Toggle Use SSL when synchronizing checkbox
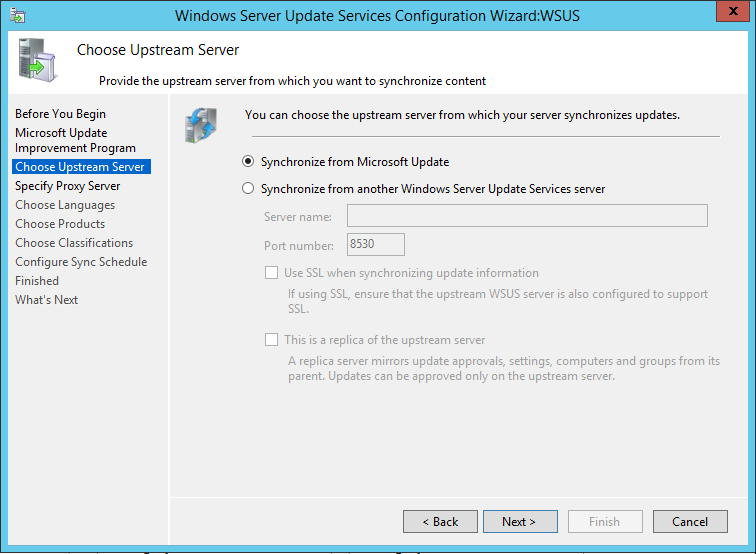The image size is (756, 554). coord(271,273)
